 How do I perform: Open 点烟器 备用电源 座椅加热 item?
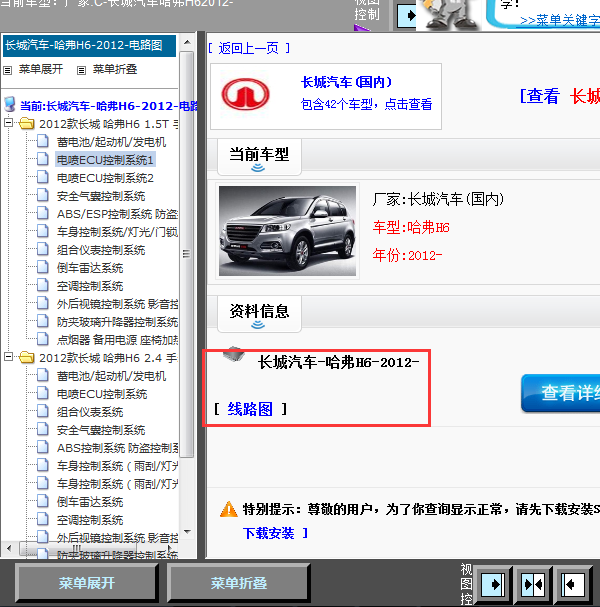coord(117,340)
